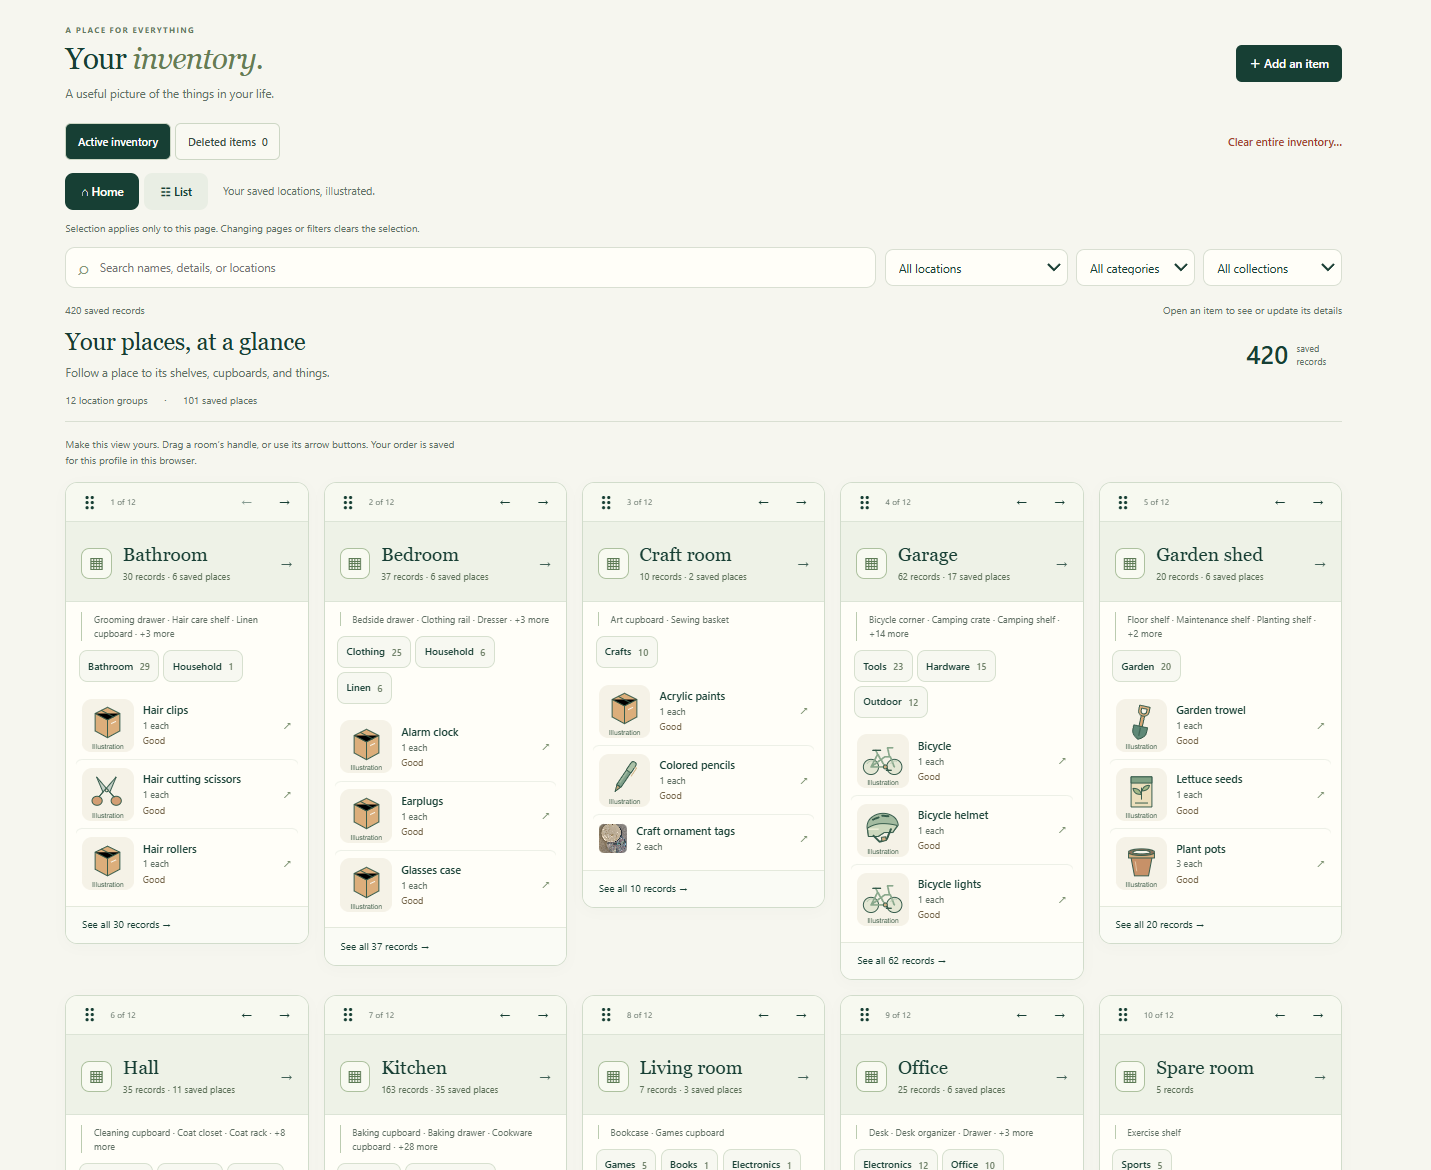Click Garage room grid icon
The height and width of the screenshot is (1170, 1431).
coord(871,564)
